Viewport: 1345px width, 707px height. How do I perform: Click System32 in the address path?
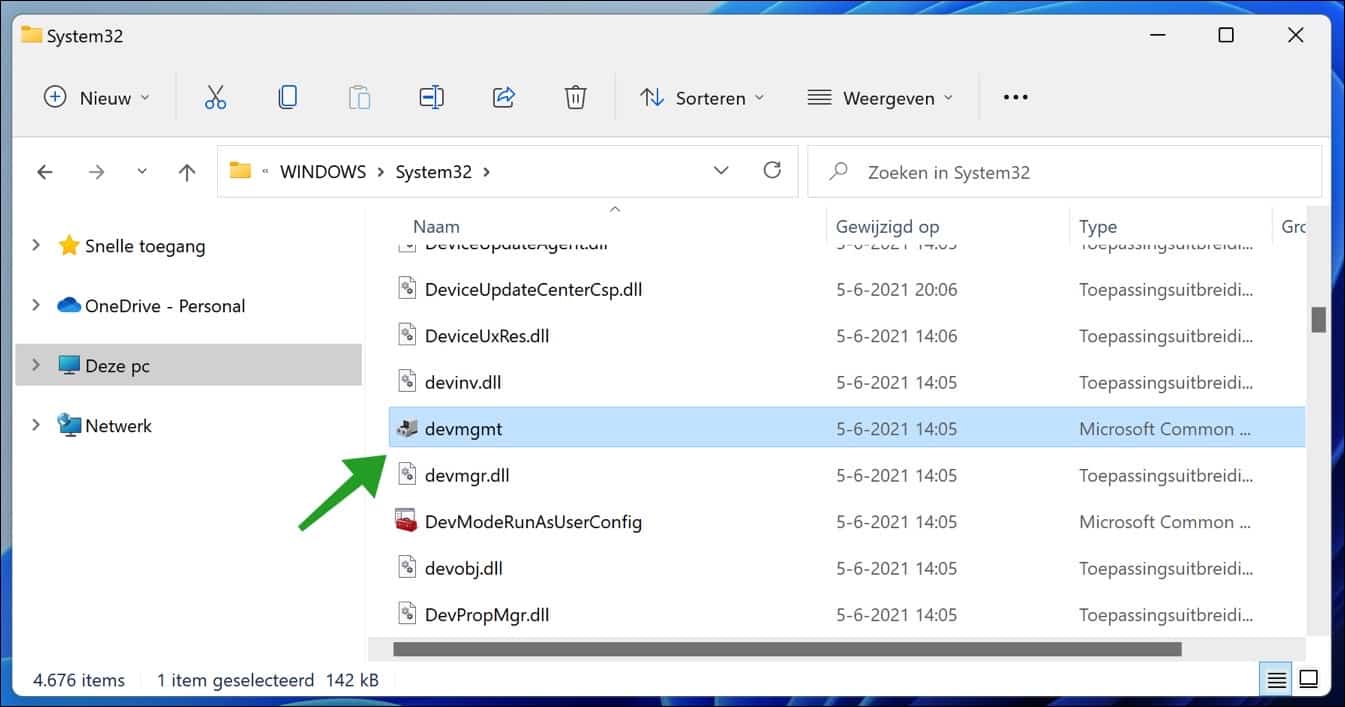[x=434, y=172]
